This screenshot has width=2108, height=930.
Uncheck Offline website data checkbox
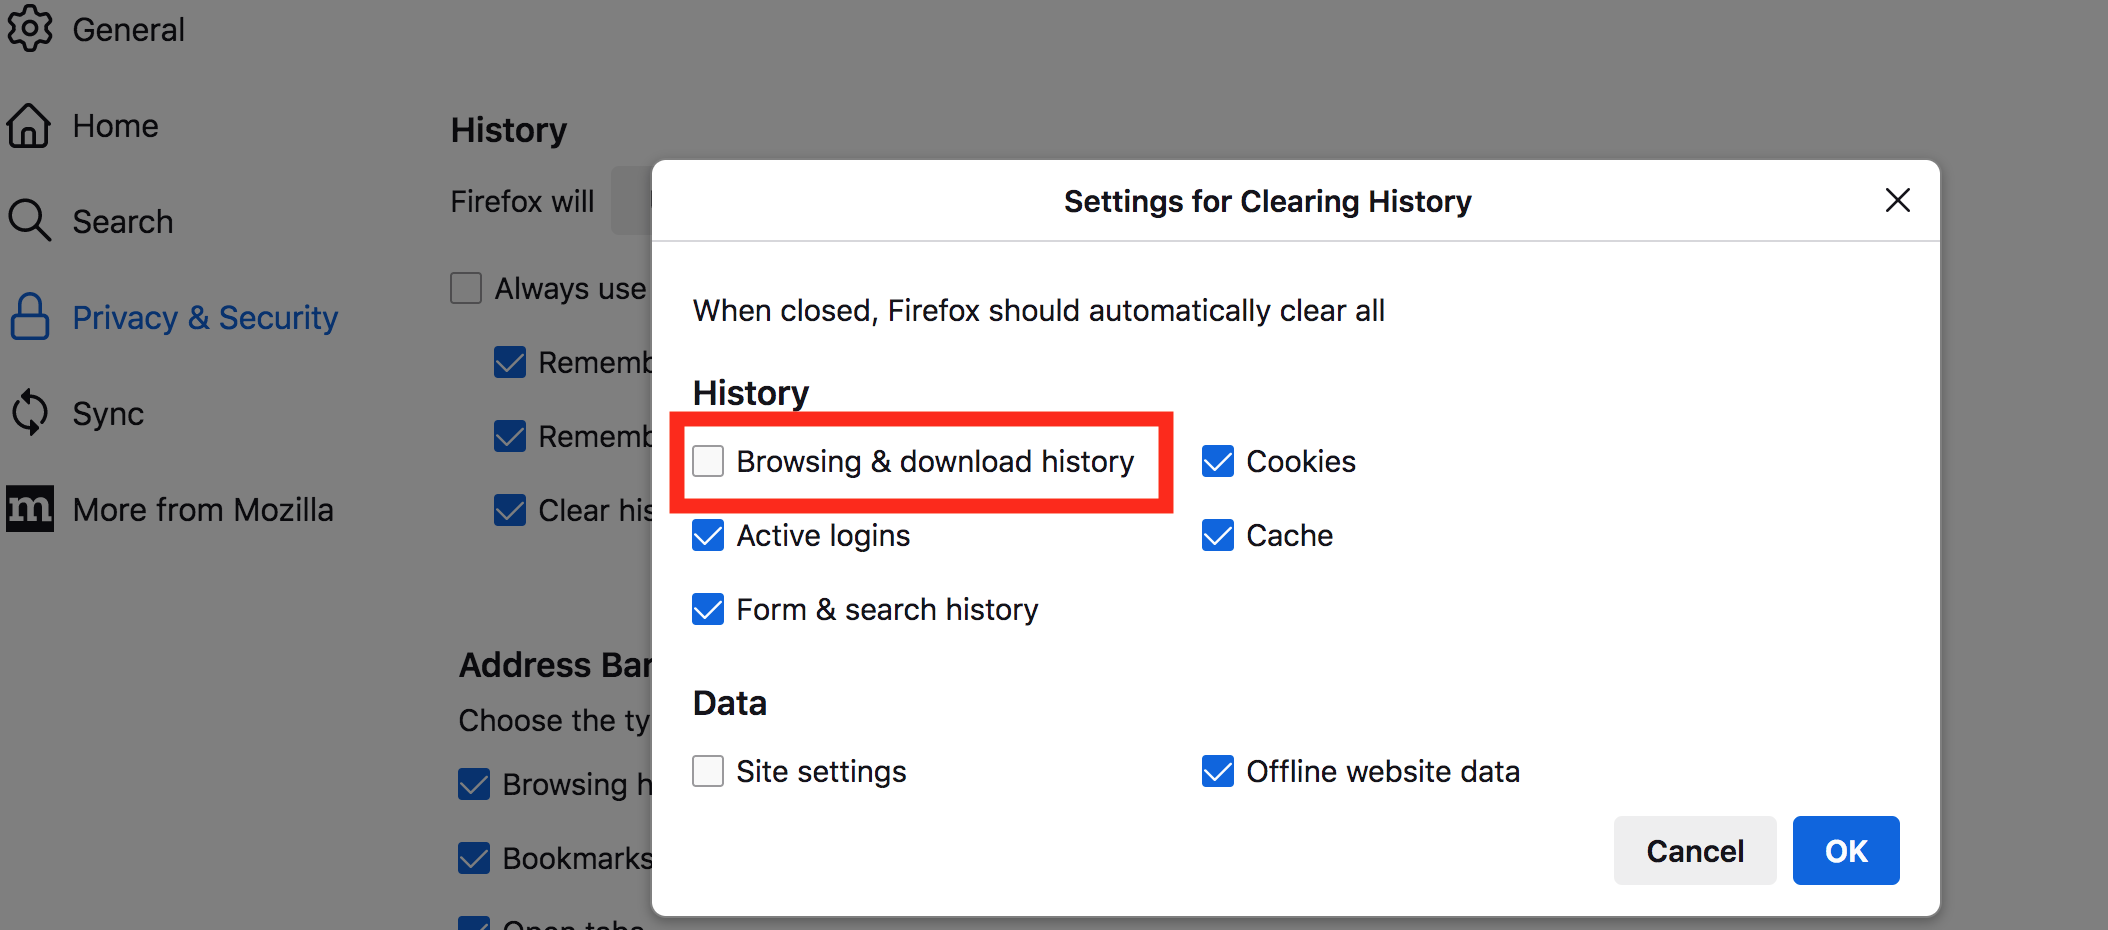pos(1218,771)
